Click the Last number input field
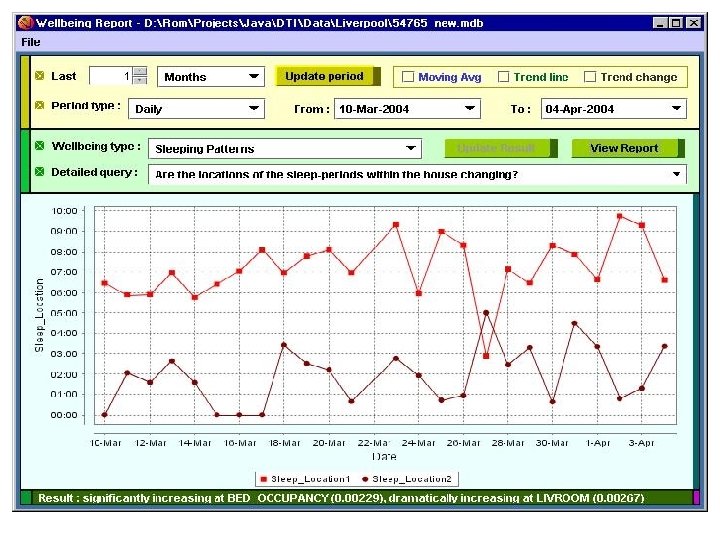The height and width of the screenshot is (540, 720). [111, 76]
